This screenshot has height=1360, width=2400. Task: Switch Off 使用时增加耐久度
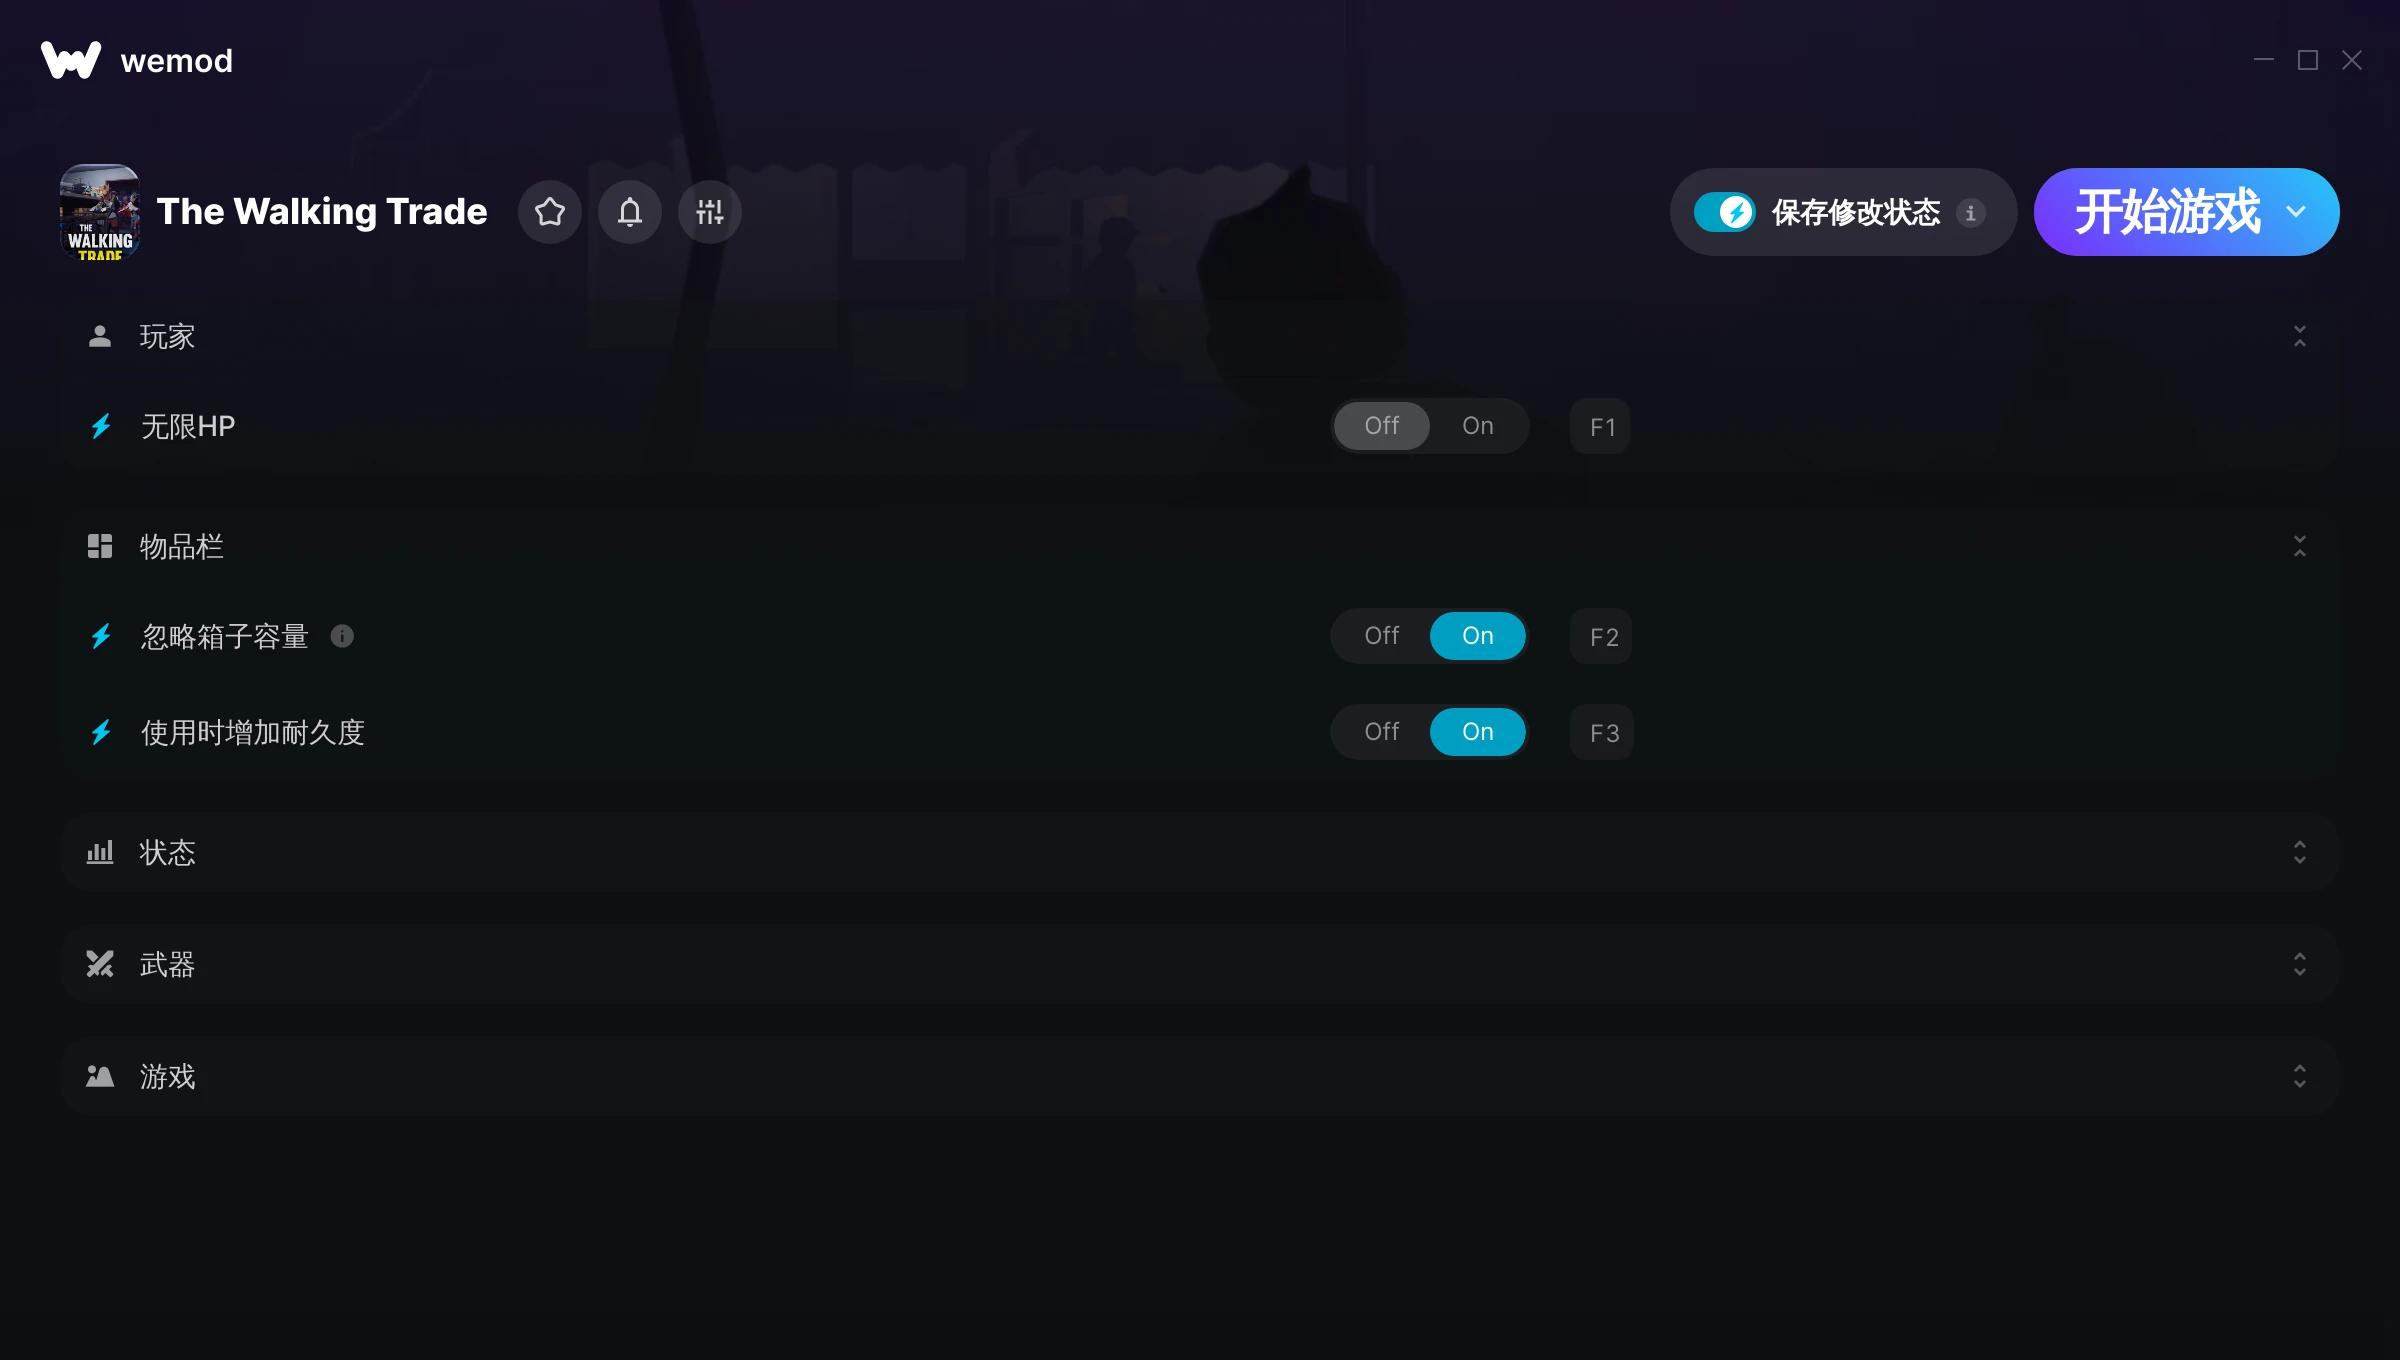click(x=1381, y=732)
